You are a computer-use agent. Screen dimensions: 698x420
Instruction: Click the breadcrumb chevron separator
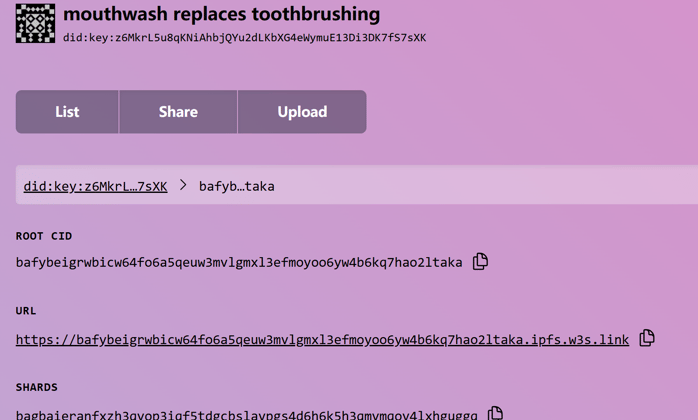pyautogui.click(x=183, y=185)
